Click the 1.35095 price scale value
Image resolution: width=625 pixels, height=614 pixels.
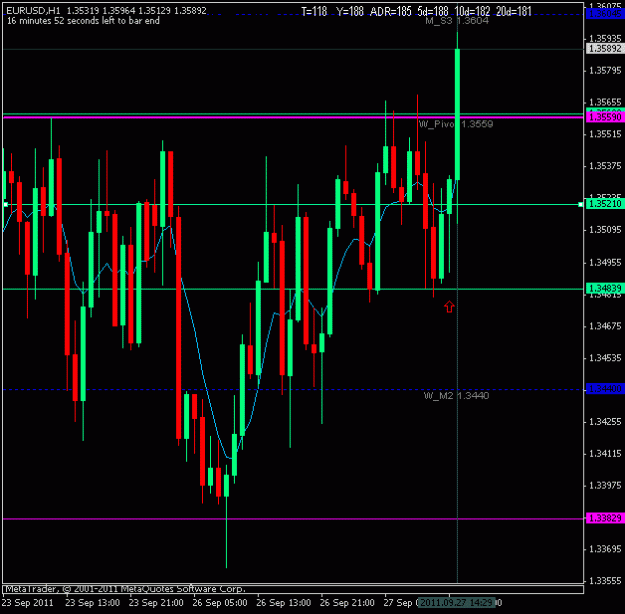pos(605,230)
